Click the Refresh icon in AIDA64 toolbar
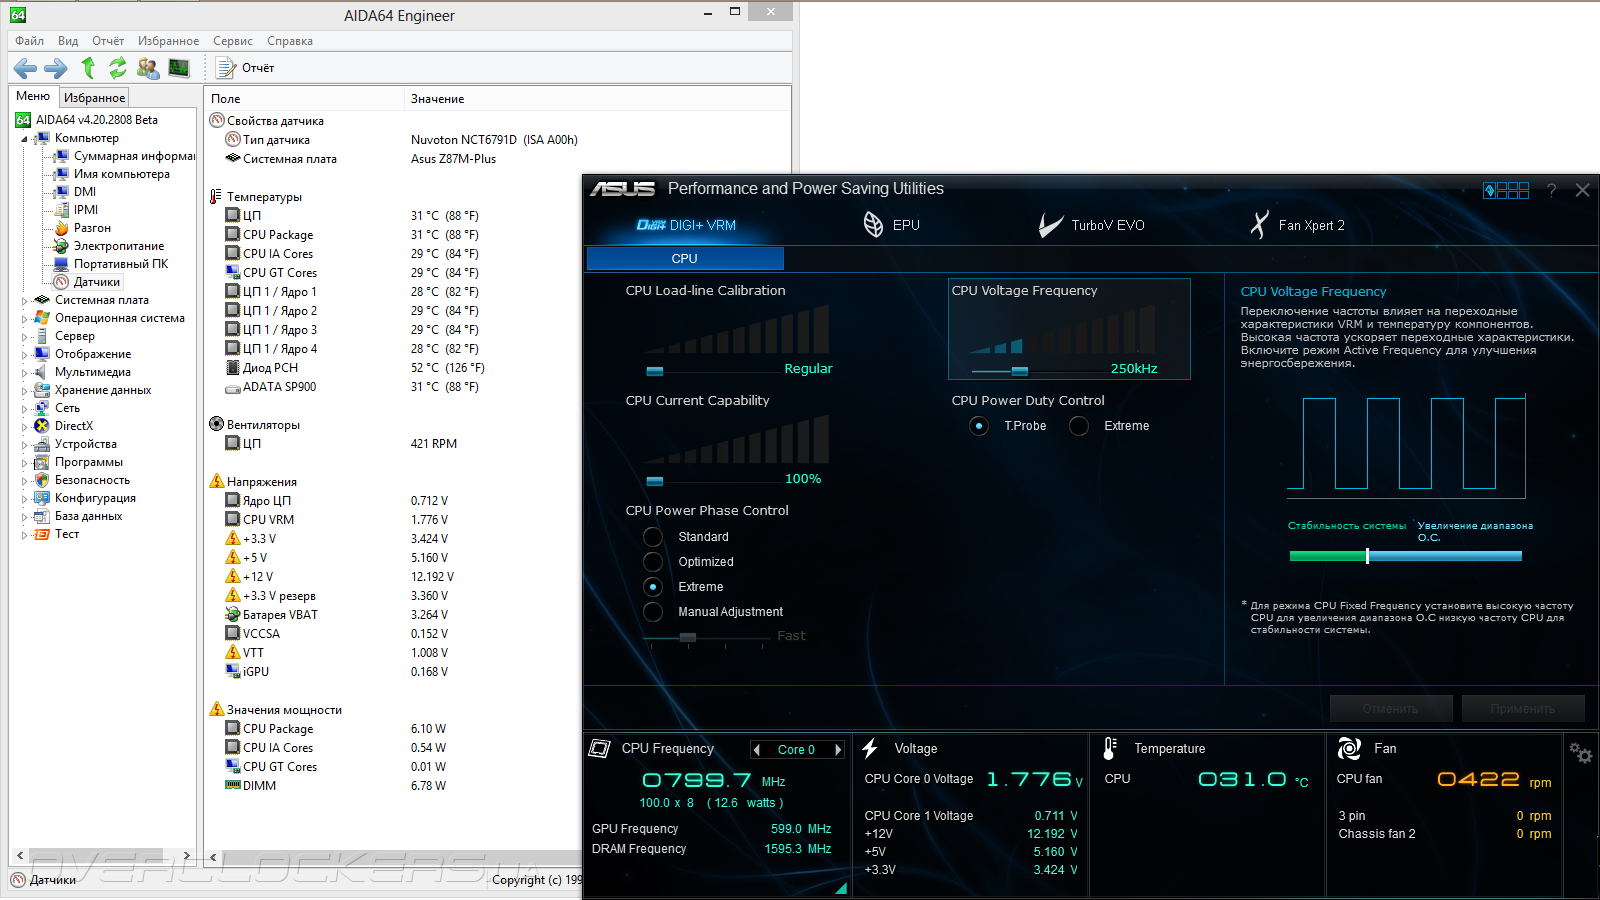The height and width of the screenshot is (900, 1600). point(118,68)
